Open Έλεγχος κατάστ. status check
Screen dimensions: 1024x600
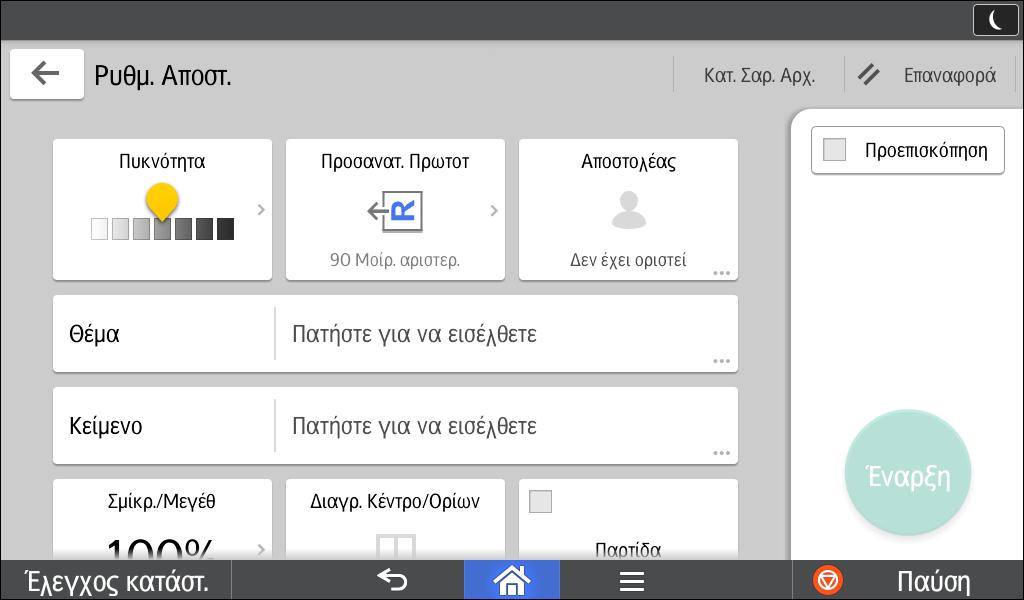(x=116, y=580)
